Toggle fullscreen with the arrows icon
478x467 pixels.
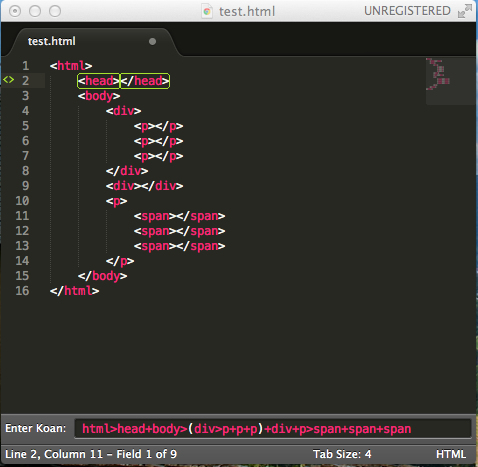[465, 11]
